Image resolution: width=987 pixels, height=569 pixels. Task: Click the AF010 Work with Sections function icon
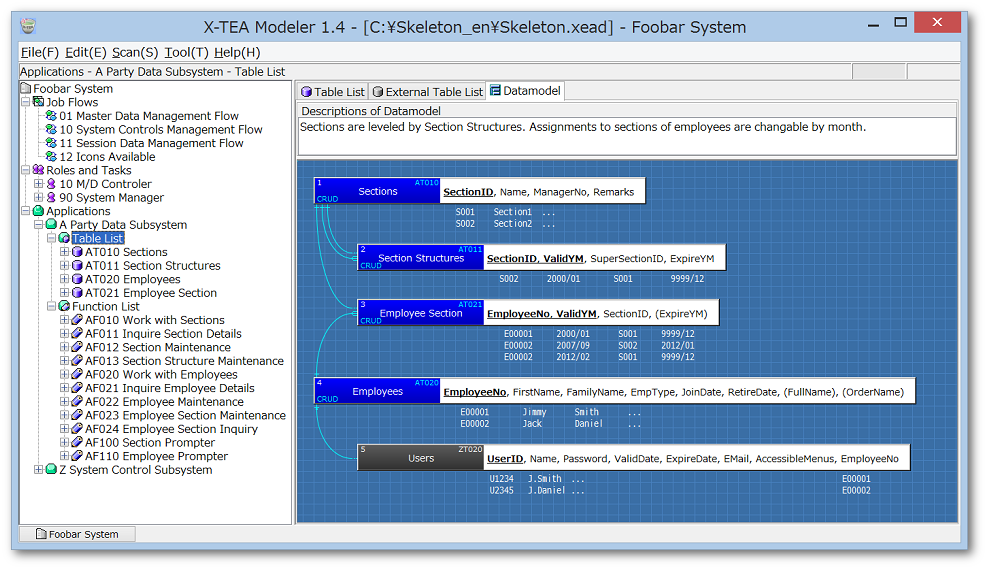(x=77, y=320)
